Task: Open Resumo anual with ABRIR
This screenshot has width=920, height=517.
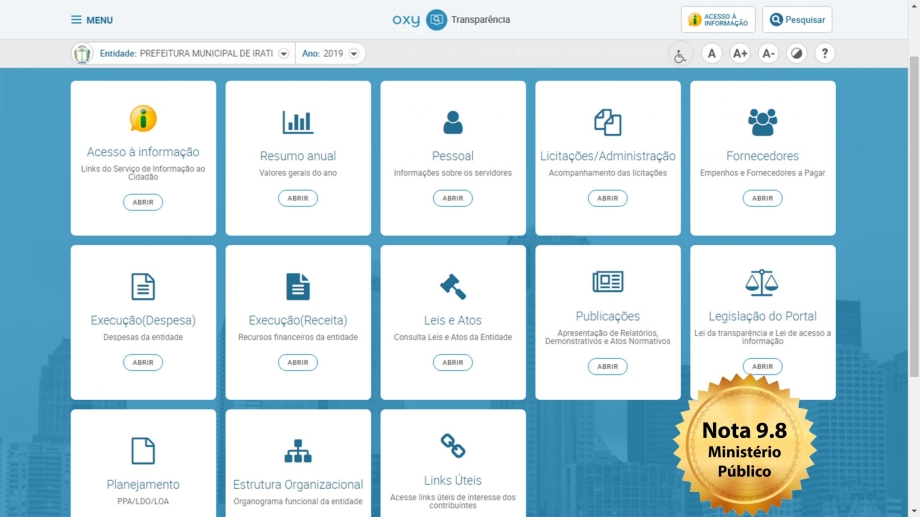Action: click(x=297, y=198)
